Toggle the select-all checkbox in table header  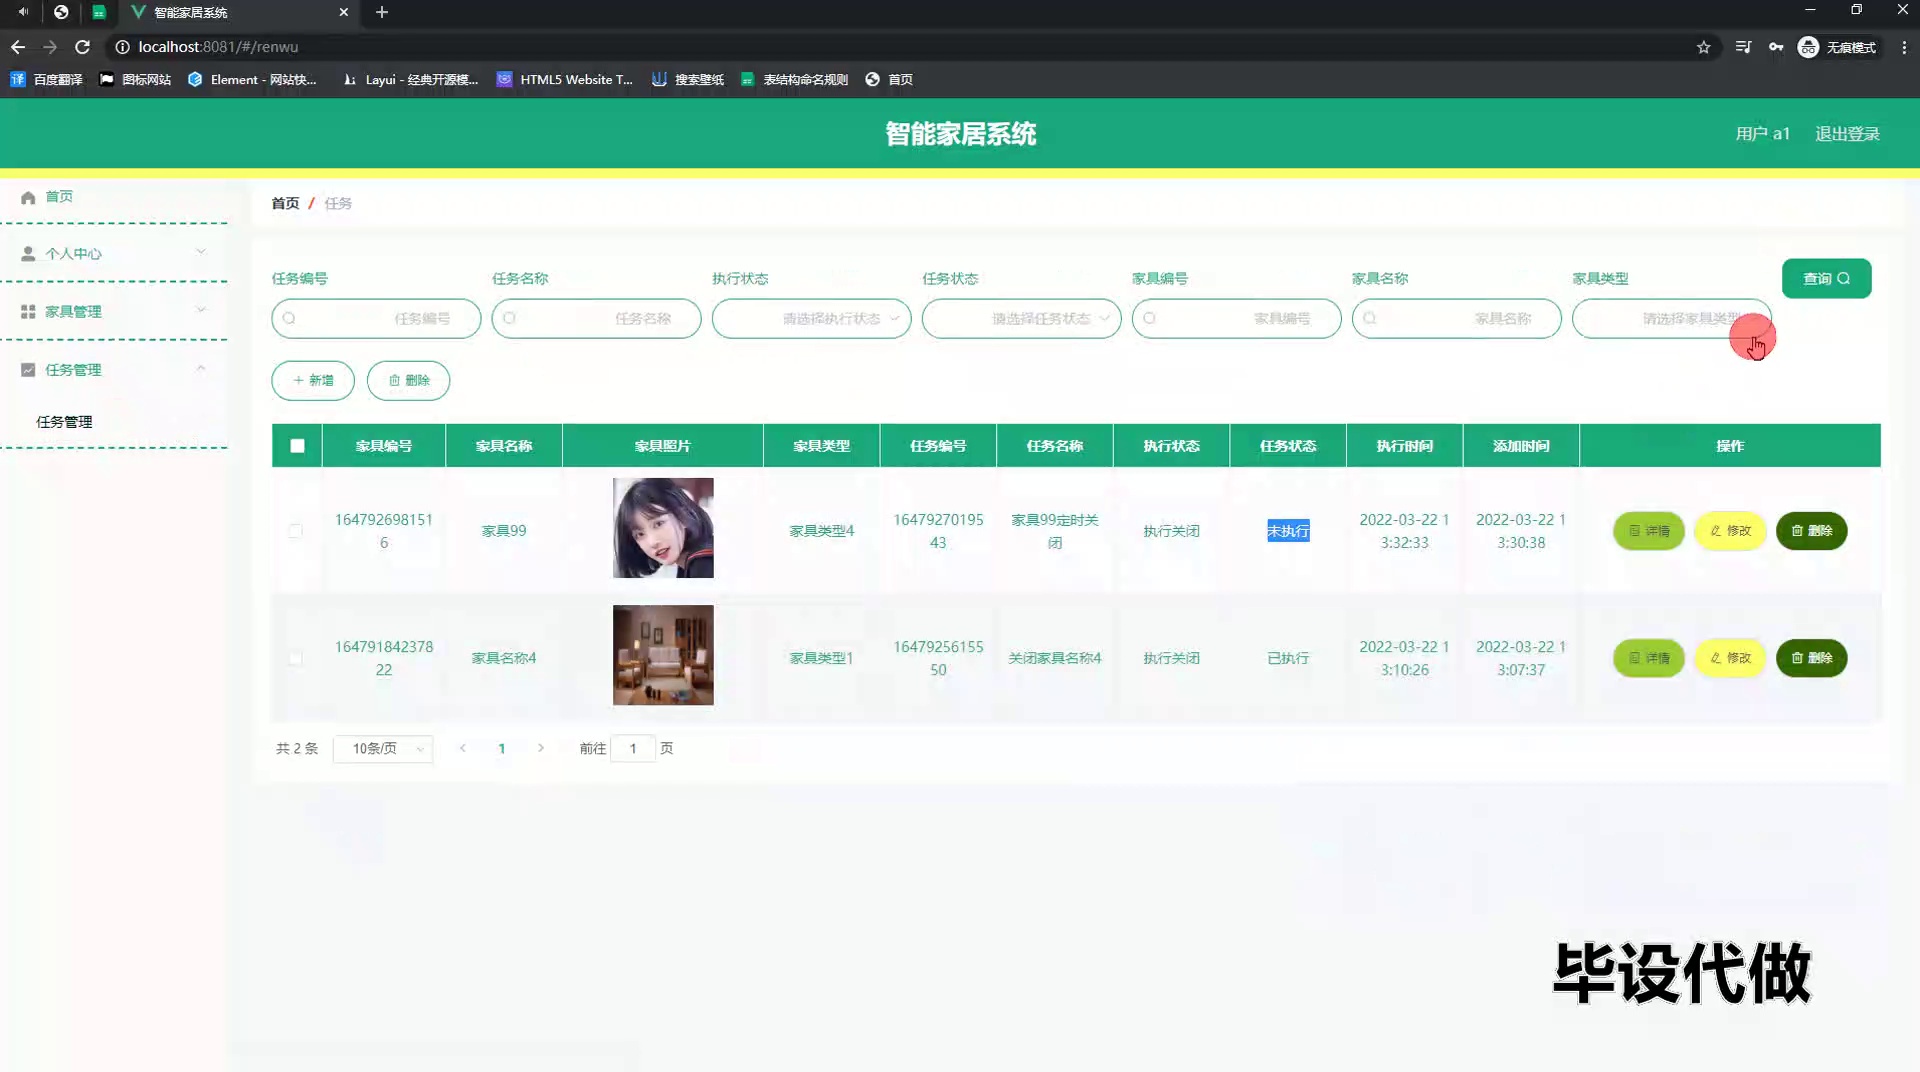point(297,446)
